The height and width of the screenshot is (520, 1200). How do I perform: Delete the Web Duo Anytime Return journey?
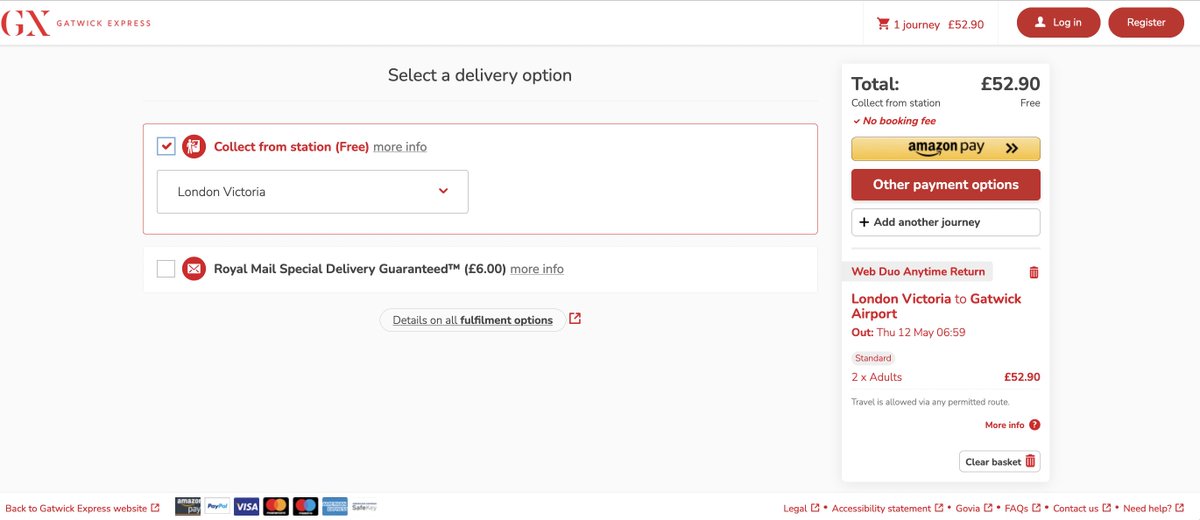click(1034, 272)
